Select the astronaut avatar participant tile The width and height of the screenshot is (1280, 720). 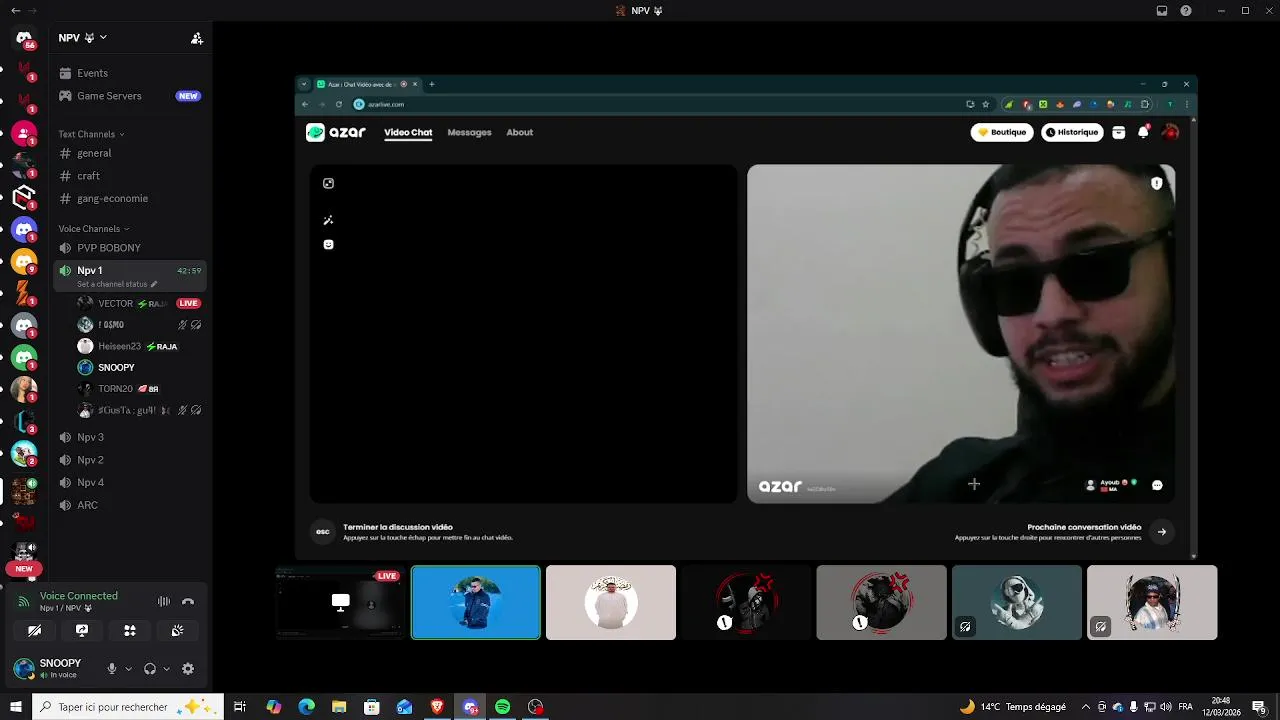click(1017, 602)
